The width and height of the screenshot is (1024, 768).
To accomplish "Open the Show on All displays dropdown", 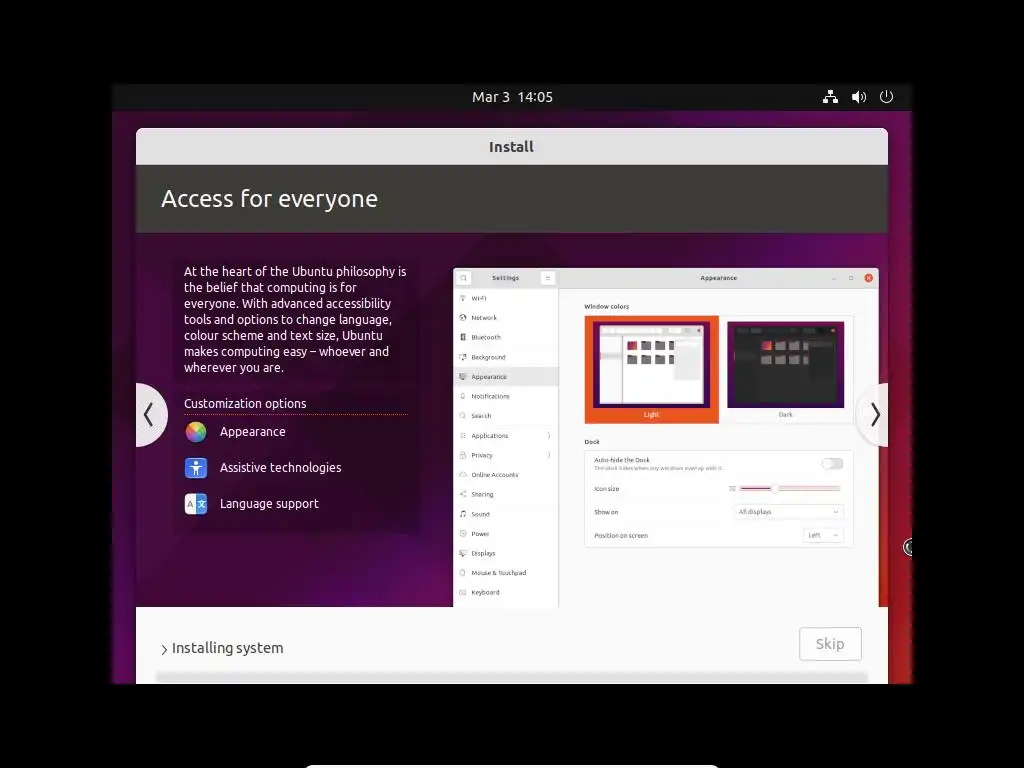I will point(788,512).
